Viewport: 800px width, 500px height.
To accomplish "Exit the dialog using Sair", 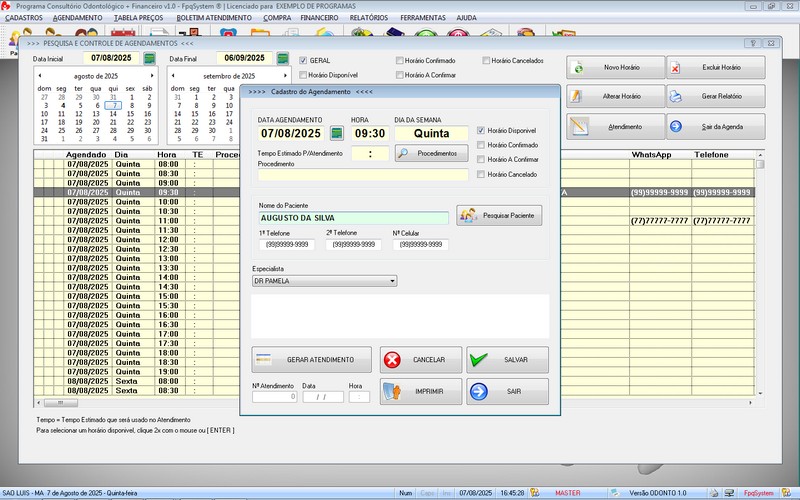I will pos(507,391).
